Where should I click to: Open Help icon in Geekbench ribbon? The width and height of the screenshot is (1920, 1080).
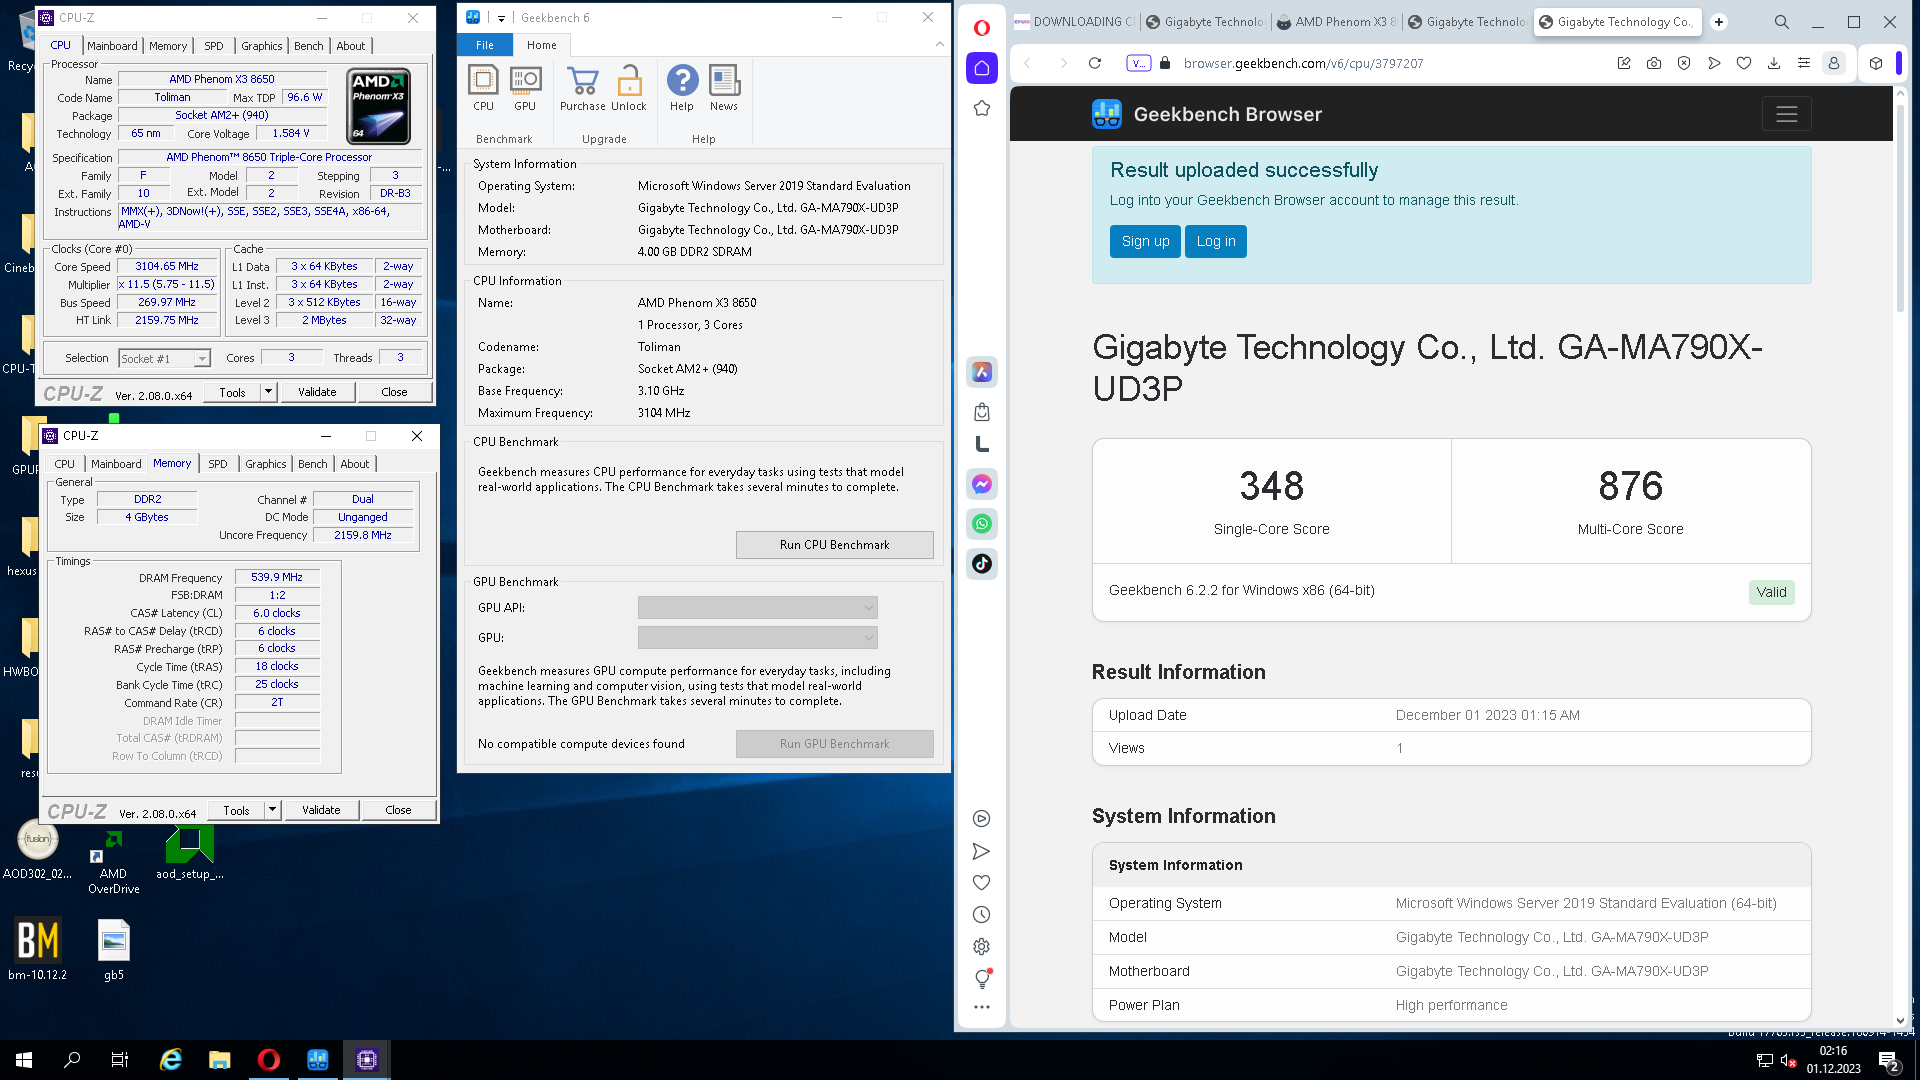(682, 88)
